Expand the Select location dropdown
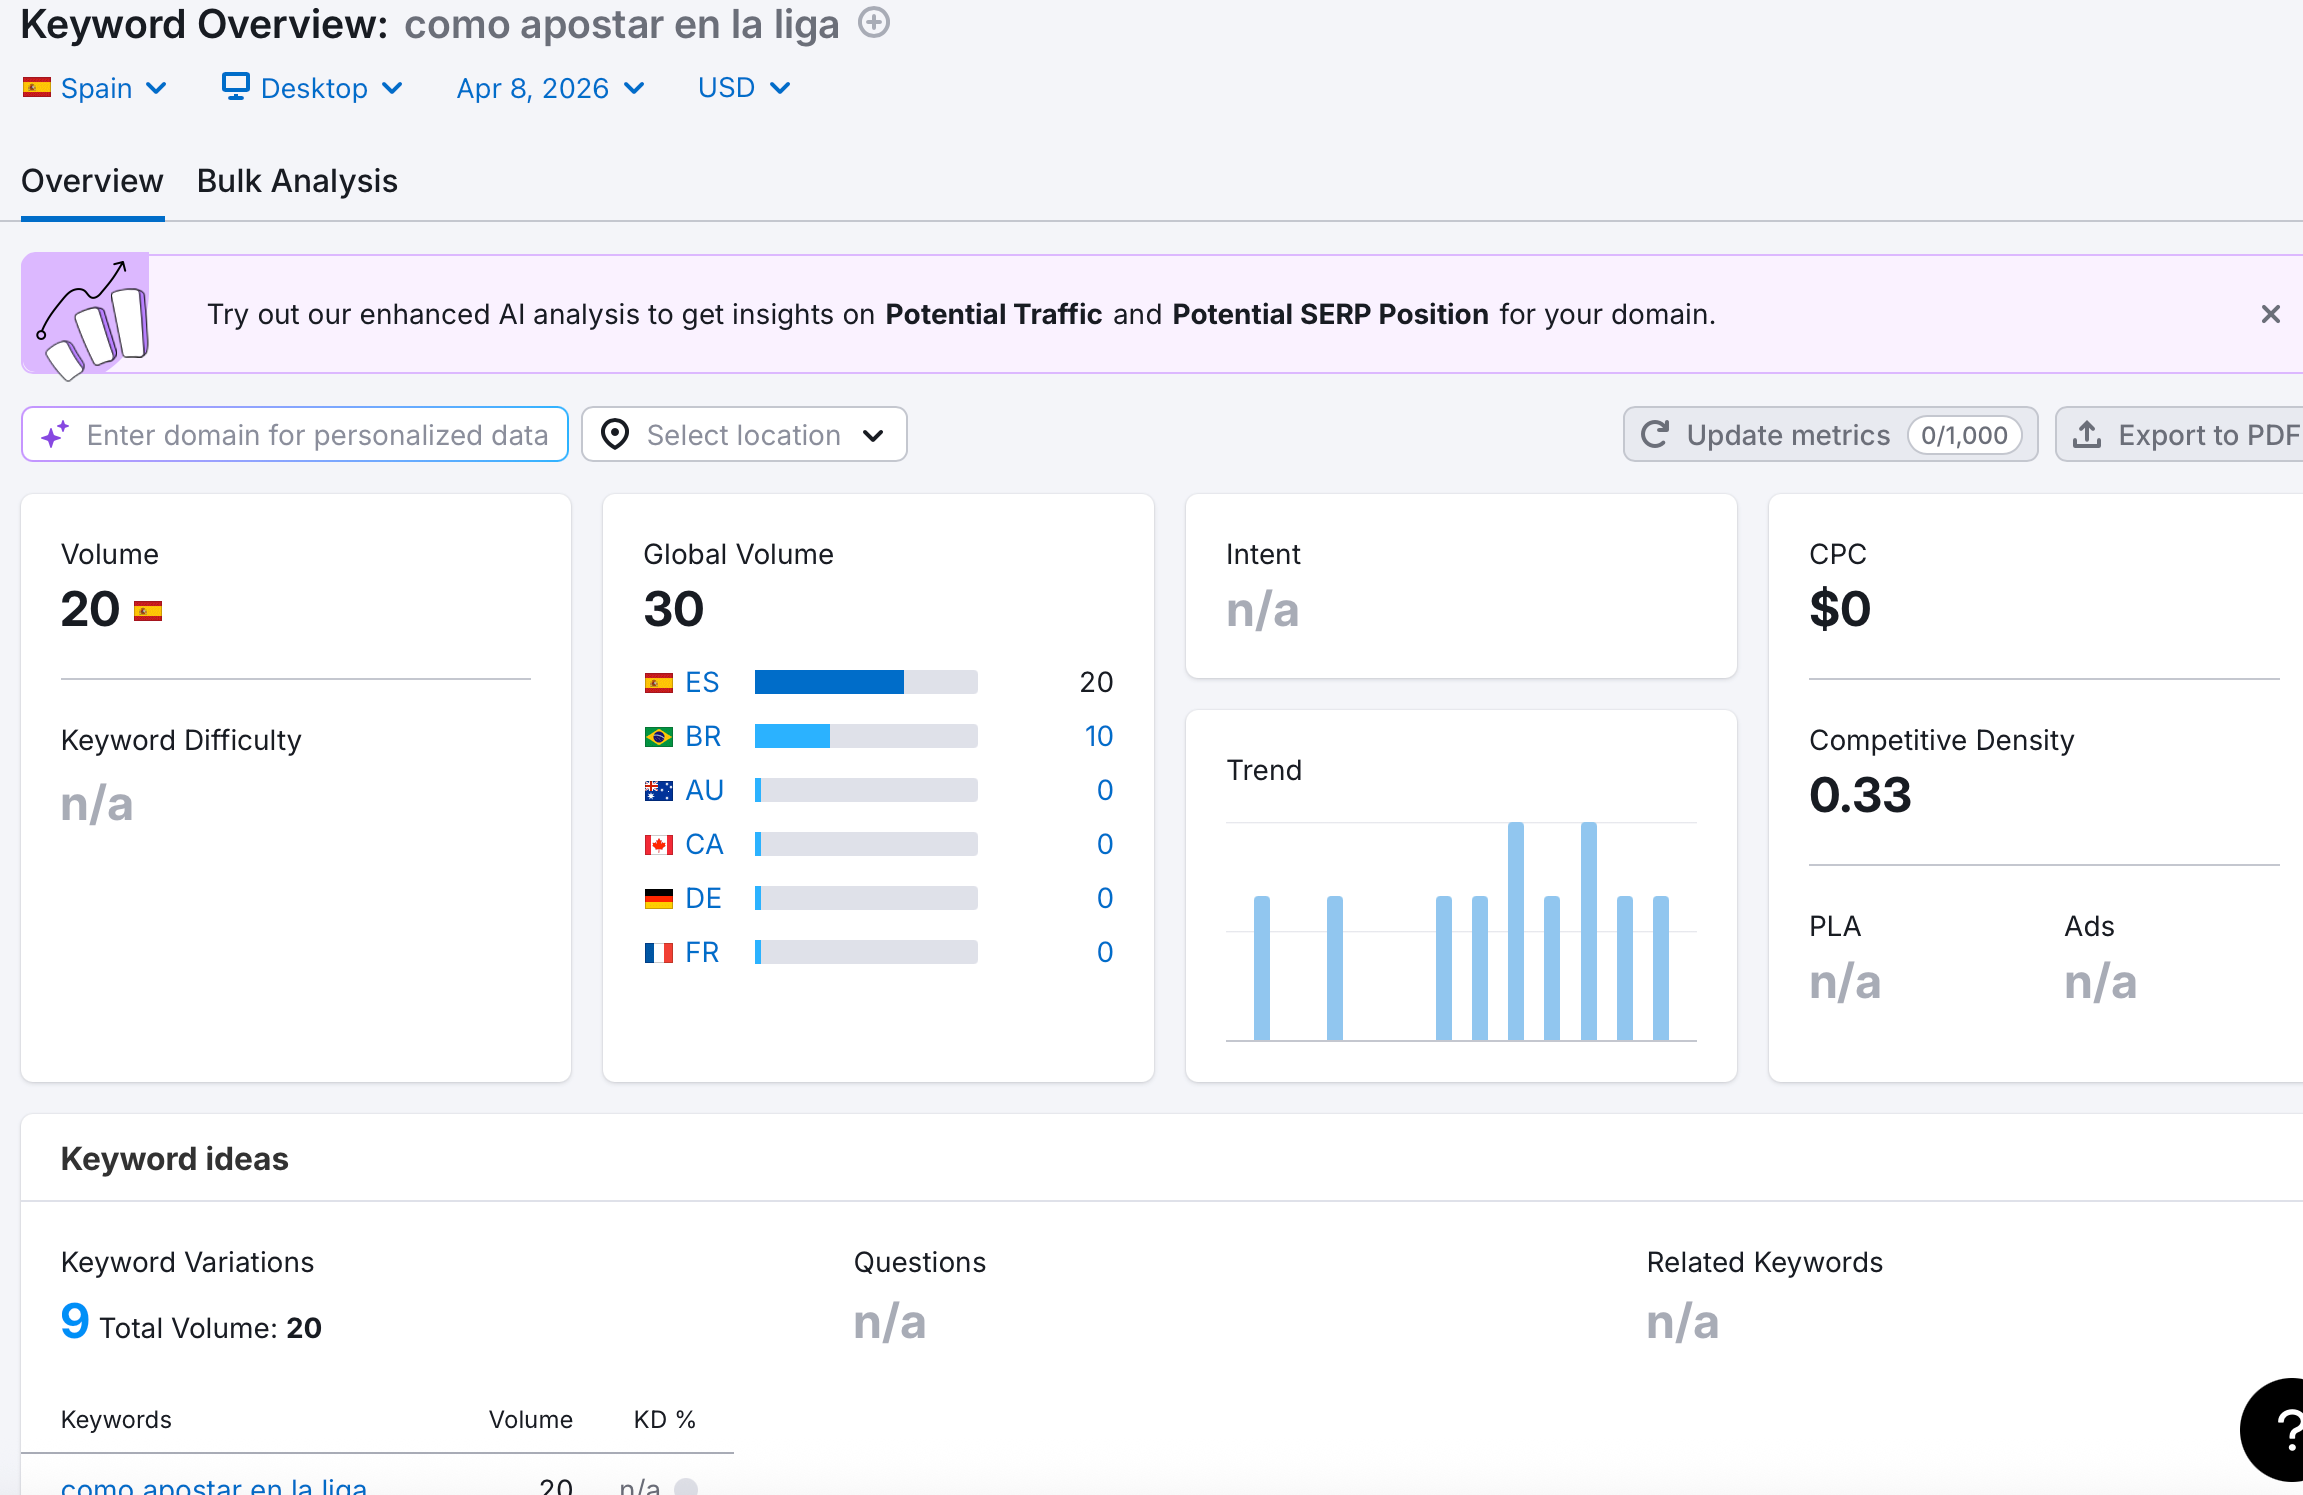This screenshot has height=1495, width=2303. (x=744, y=434)
